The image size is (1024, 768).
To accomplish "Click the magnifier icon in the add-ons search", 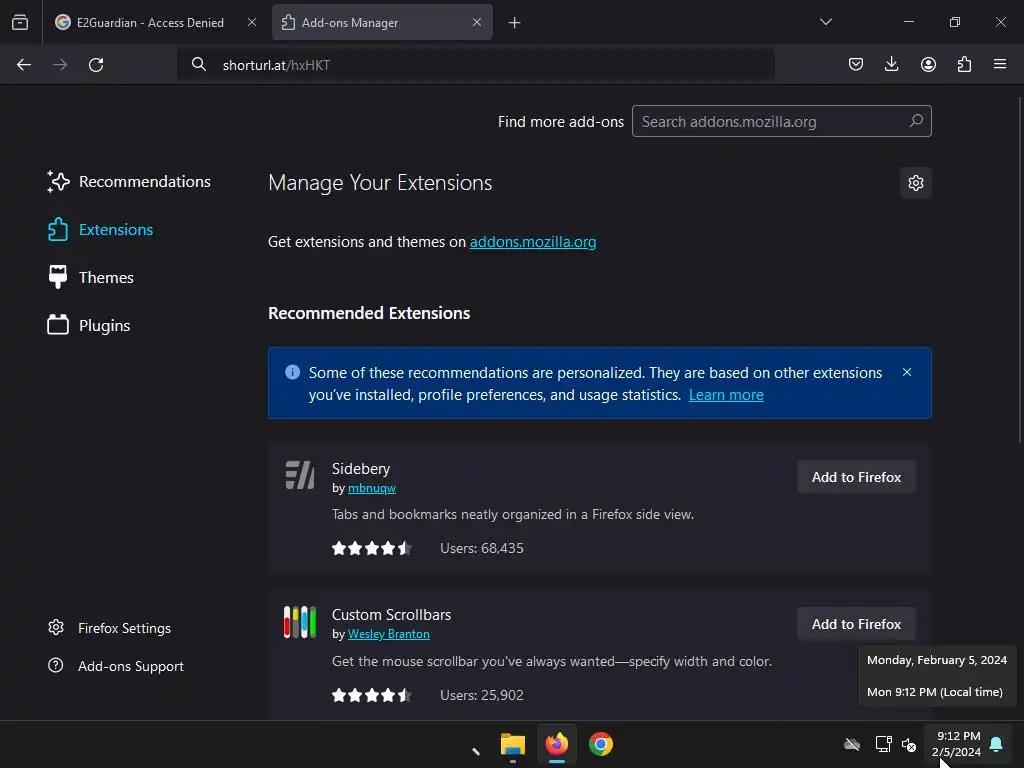I will pyautogui.click(x=916, y=121).
